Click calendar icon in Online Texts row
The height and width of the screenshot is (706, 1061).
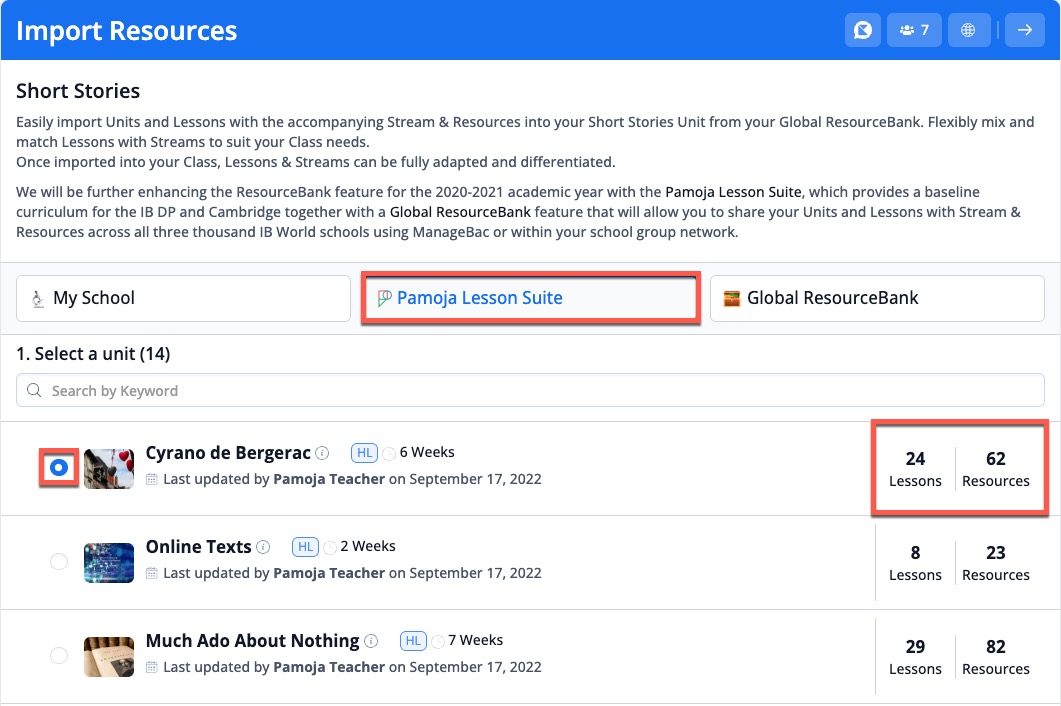pyautogui.click(x=152, y=573)
